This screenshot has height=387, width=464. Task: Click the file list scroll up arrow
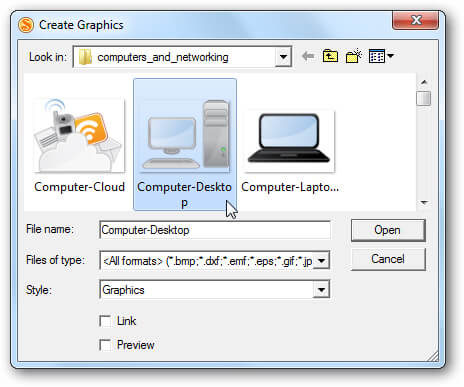click(x=424, y=82)
